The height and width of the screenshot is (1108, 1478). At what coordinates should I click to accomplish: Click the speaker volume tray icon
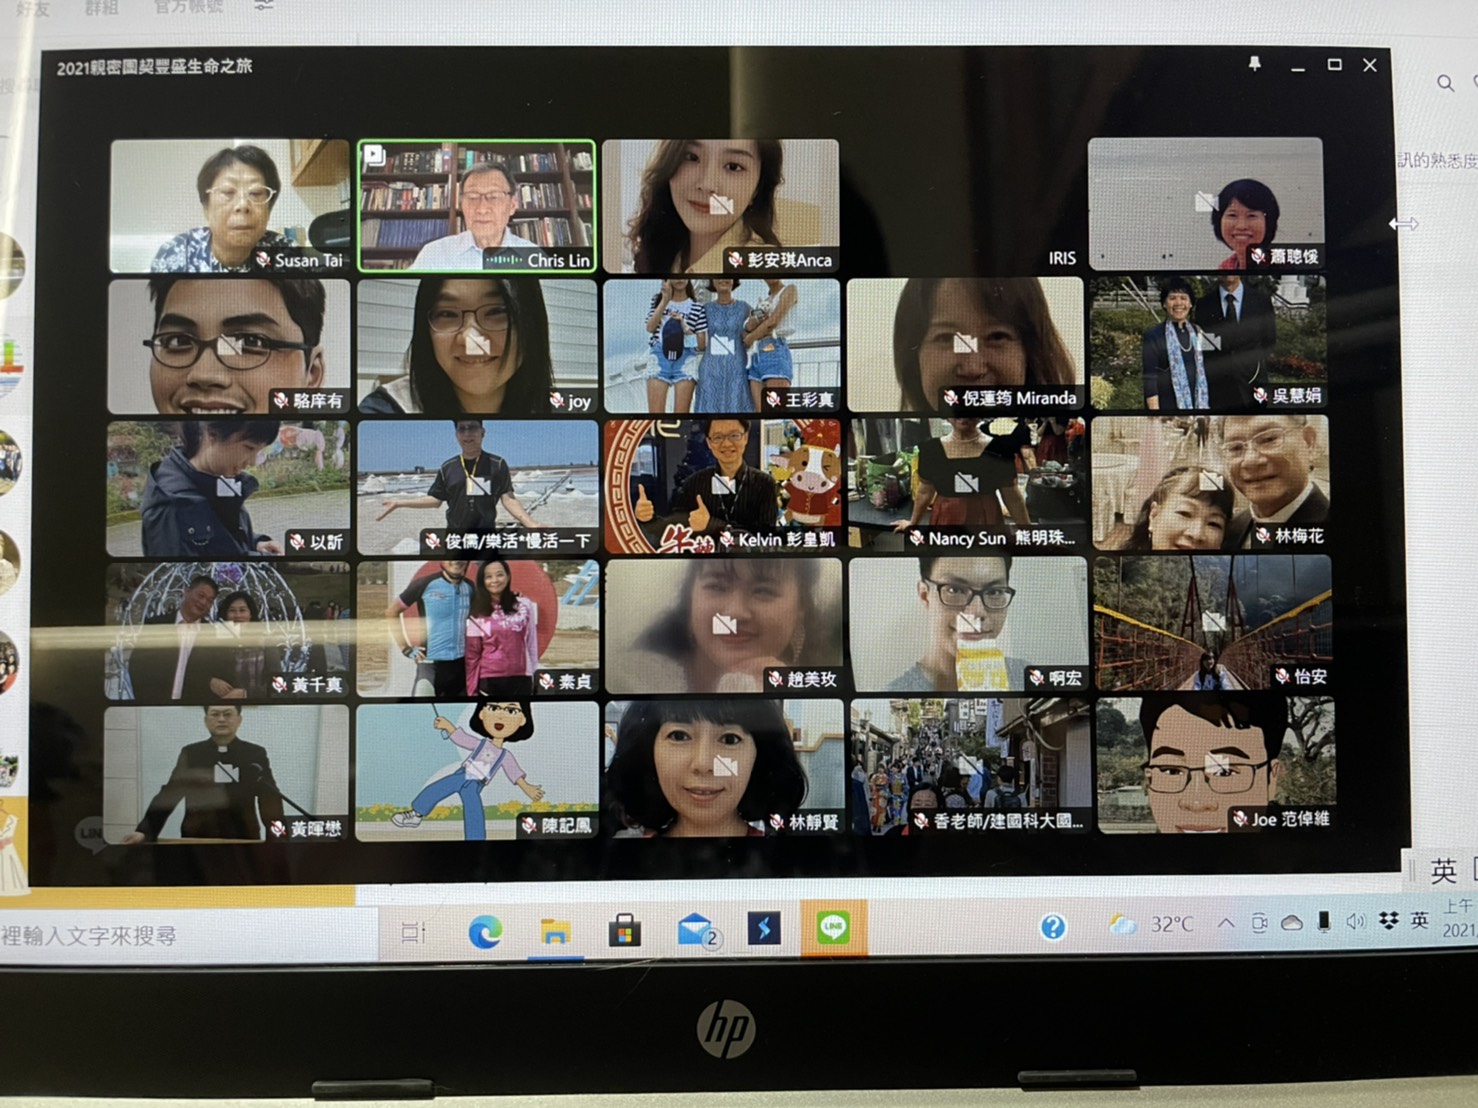(1355, 922)
